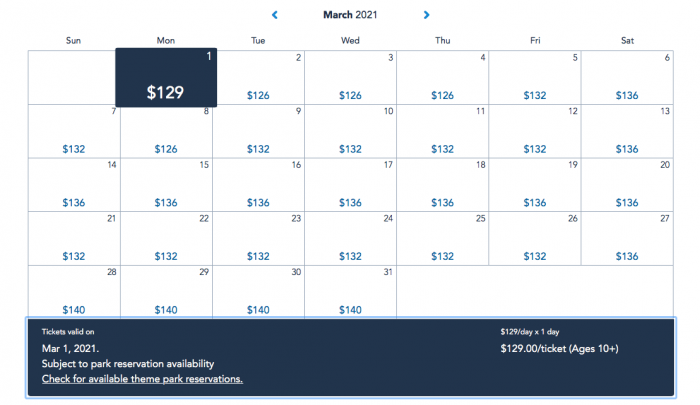The width and height of the screenshot is (700, 405).
Task: Open Check for available theme park reservations link
Action: coord(142,379)
